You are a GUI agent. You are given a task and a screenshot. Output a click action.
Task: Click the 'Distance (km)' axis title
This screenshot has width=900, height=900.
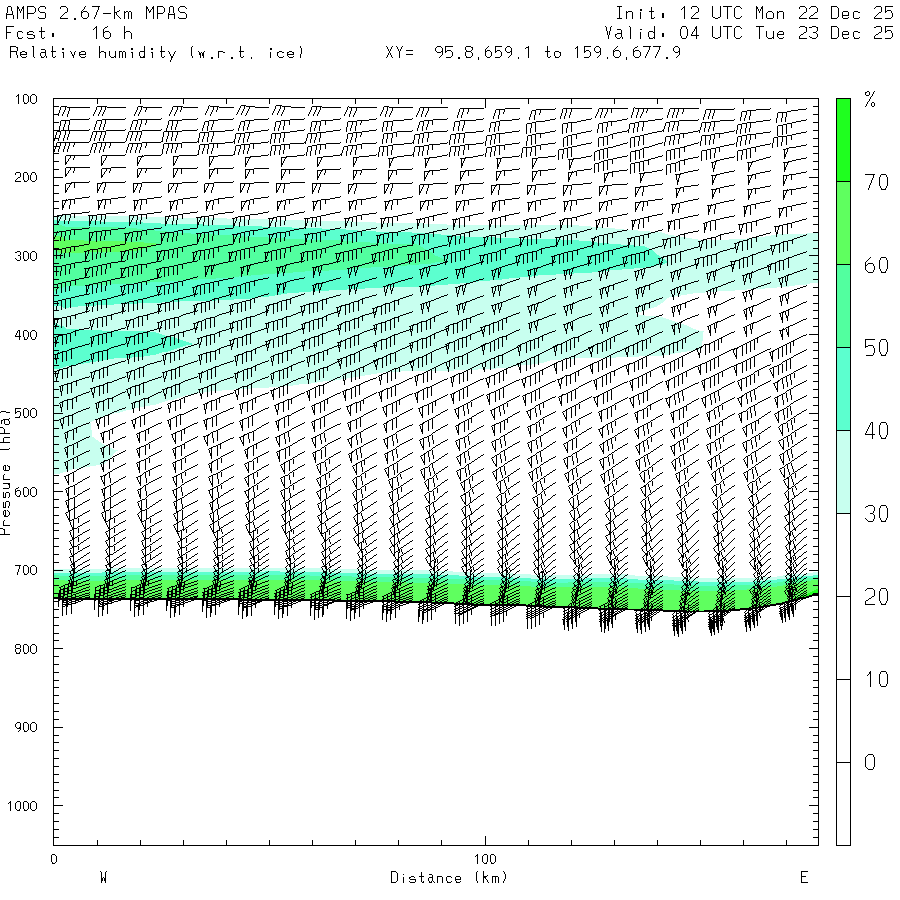point(449,878)
